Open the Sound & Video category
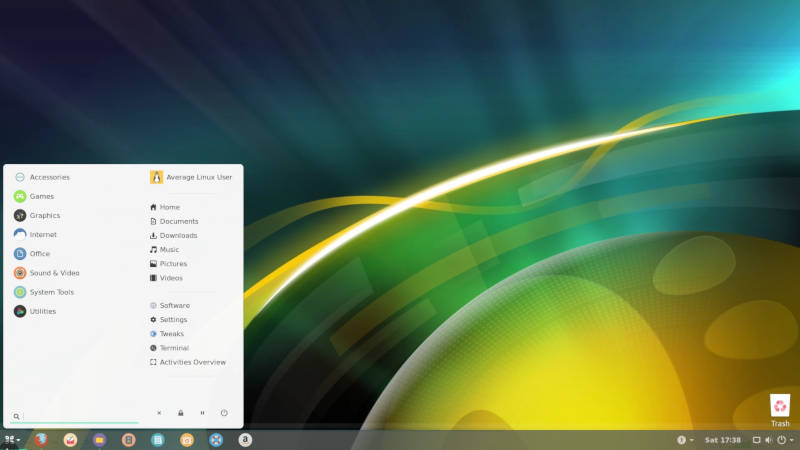Image resolution: width=800 pixels, height=450 pixels. (46, 273)
